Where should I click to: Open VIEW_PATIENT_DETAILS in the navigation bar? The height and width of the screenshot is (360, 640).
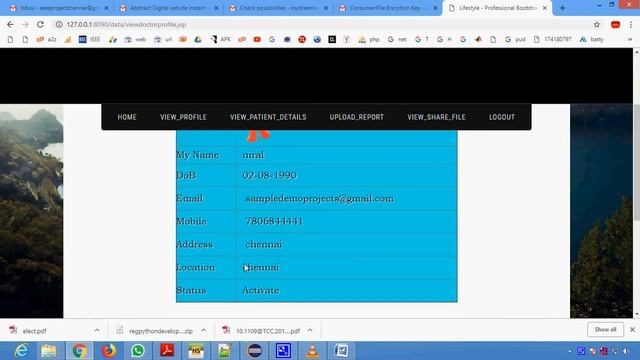(x=268, y=117)
